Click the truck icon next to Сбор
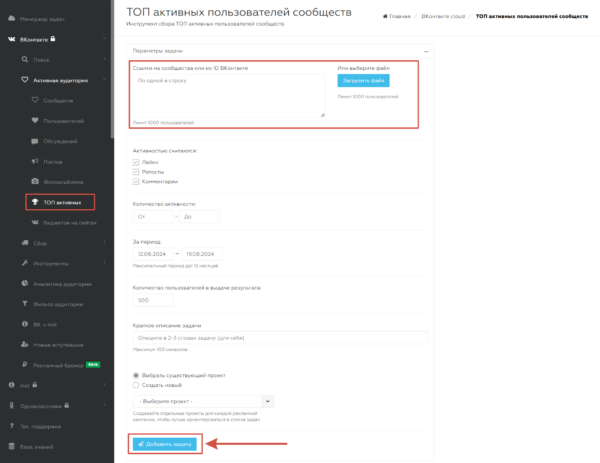 click(25, 243)
